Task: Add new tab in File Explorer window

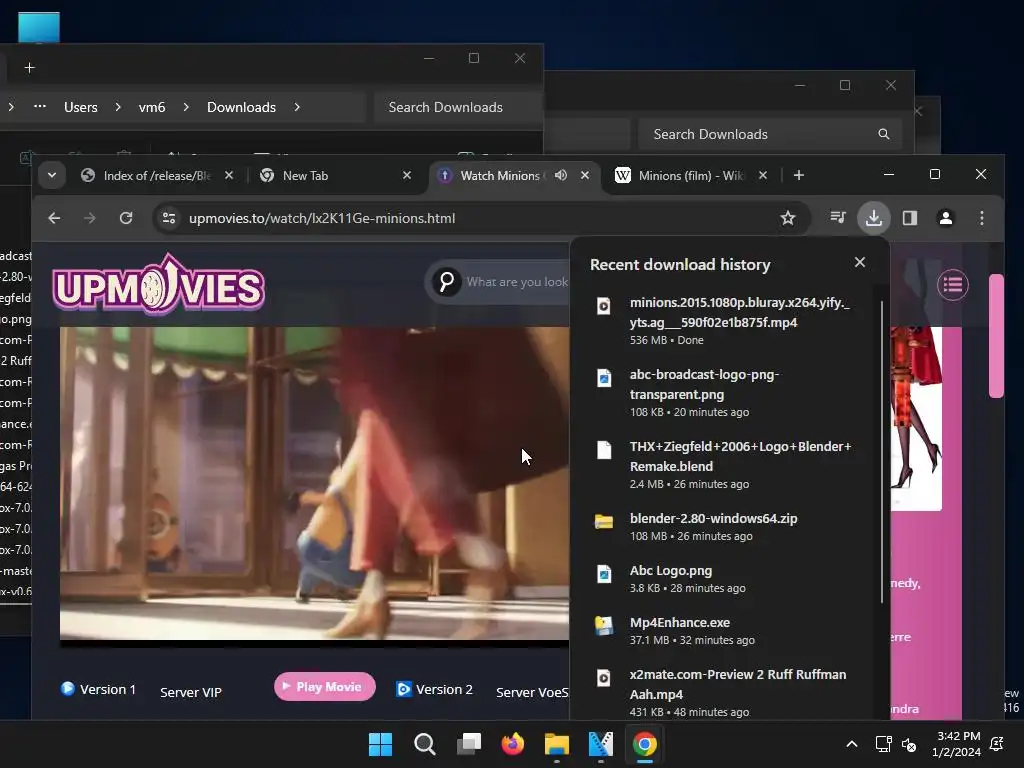Action: tap(29, 67)
